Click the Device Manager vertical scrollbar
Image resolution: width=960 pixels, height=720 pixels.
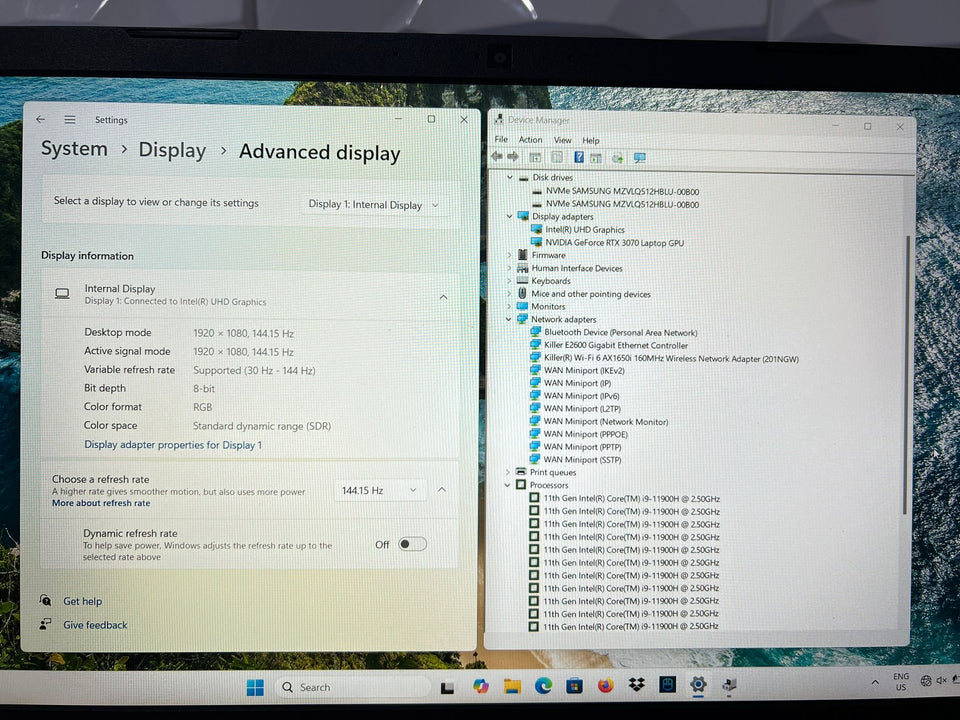tap(906, 373)
